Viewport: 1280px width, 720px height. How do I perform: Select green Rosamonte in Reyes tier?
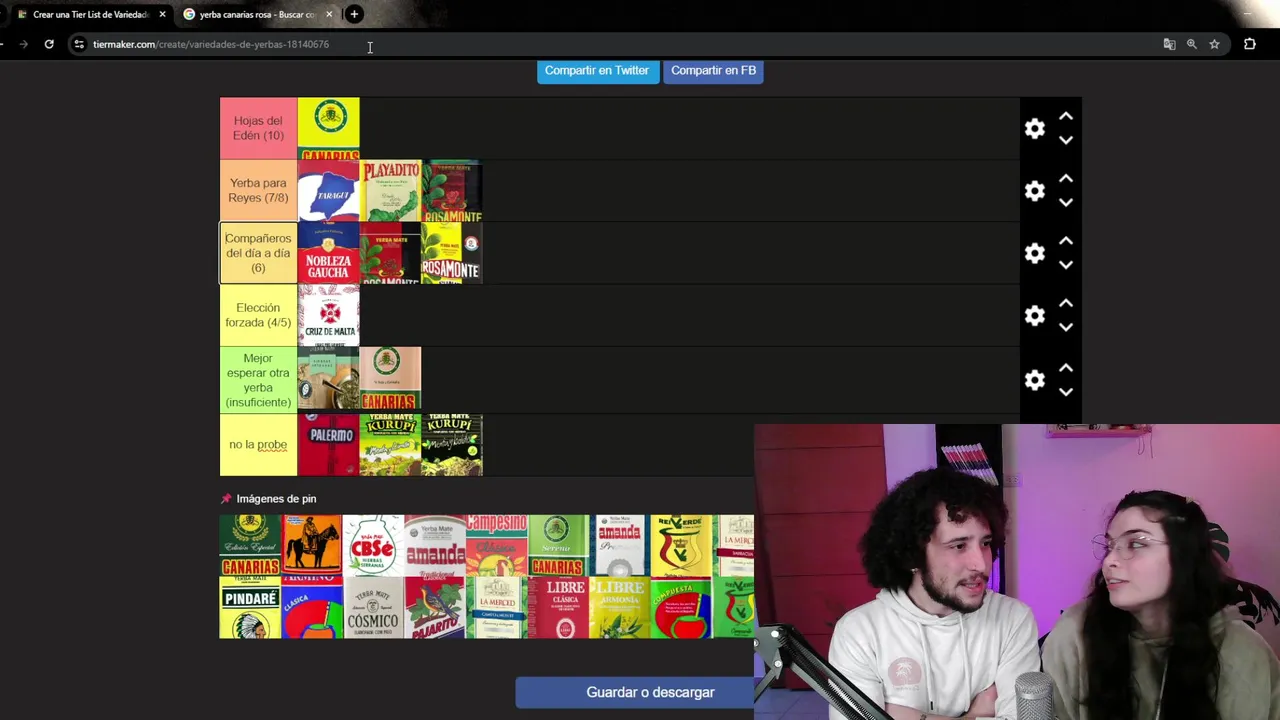pyautogui.click(x=452, y=191)
